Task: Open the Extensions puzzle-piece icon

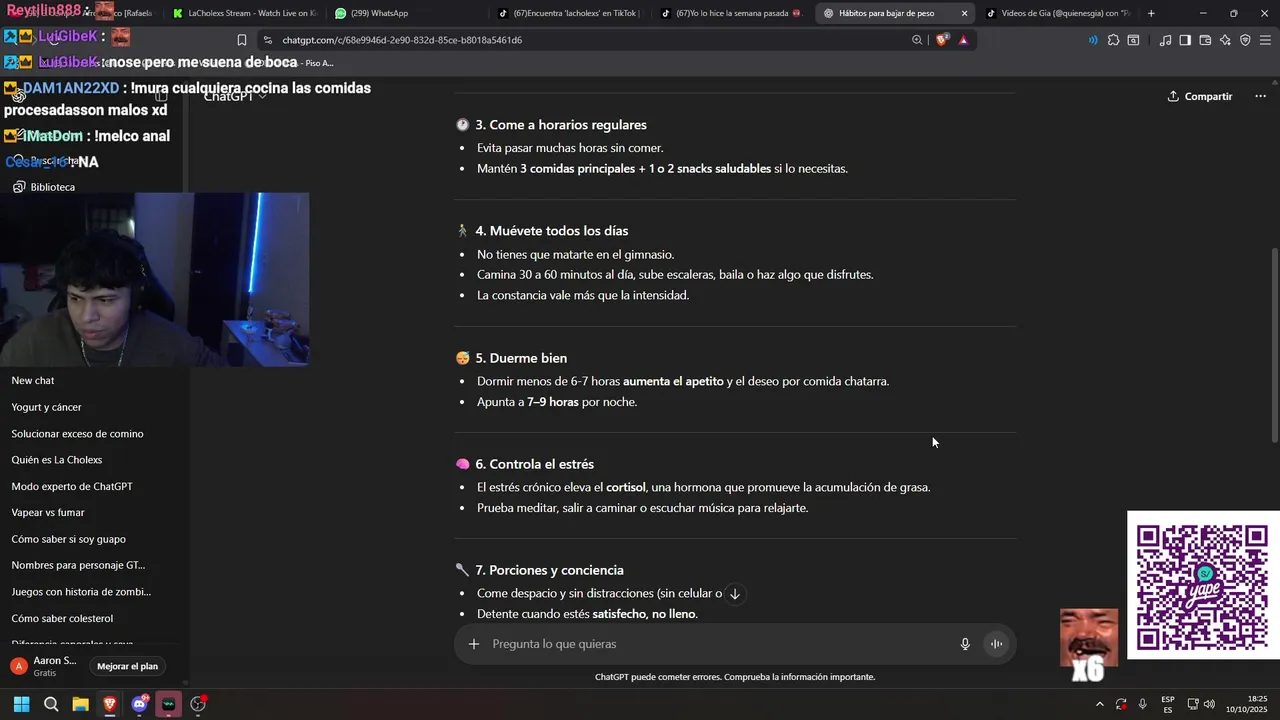Action: (x=1113, y=40)
